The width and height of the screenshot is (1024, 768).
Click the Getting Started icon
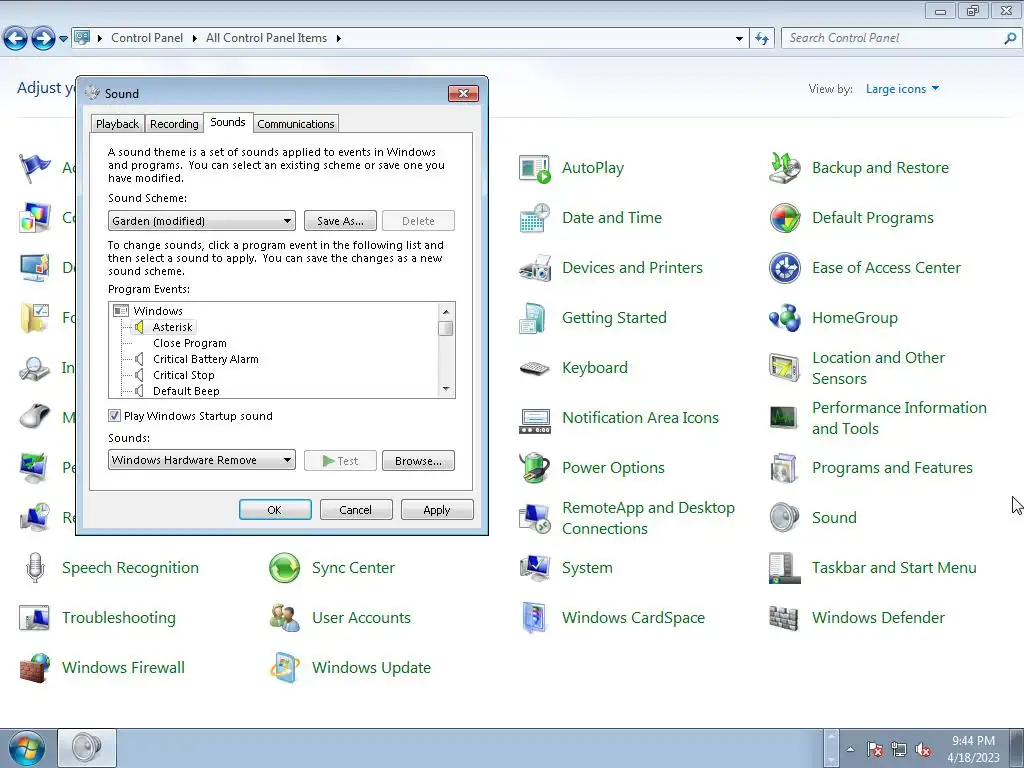(x=535, y=318)
